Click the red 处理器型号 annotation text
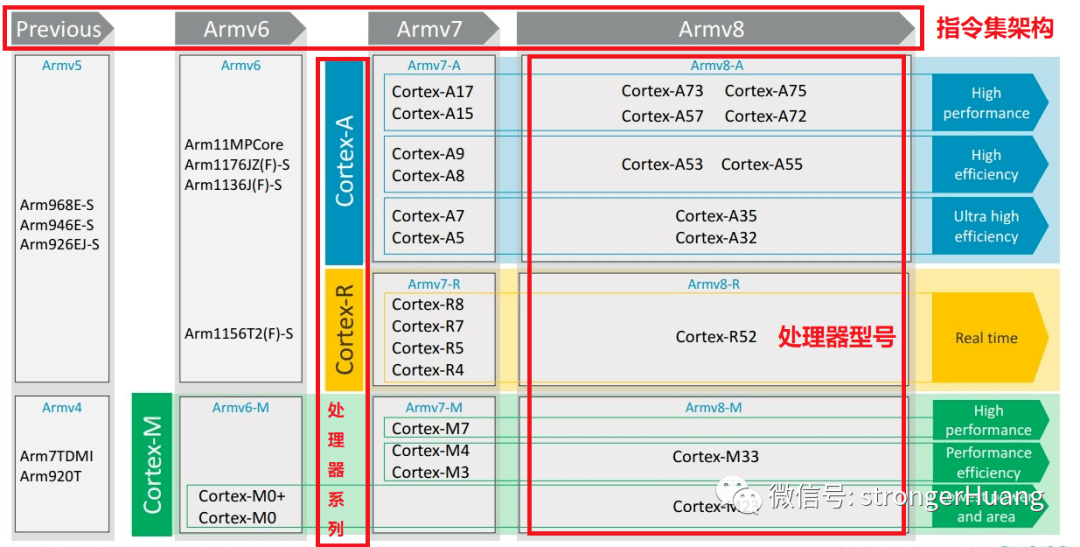Image resolution: width=1080 pixels, height=547 pixels. (x=836, y=337)
